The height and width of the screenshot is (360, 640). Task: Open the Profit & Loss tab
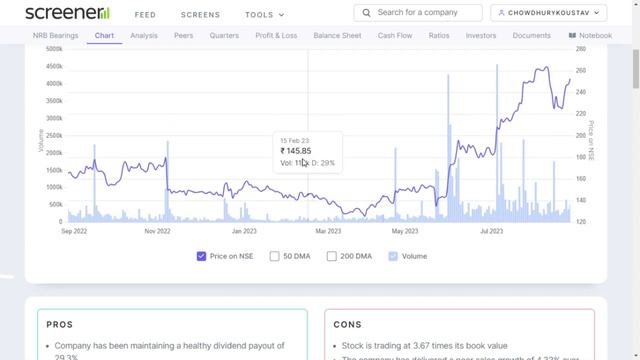(276, 36)
